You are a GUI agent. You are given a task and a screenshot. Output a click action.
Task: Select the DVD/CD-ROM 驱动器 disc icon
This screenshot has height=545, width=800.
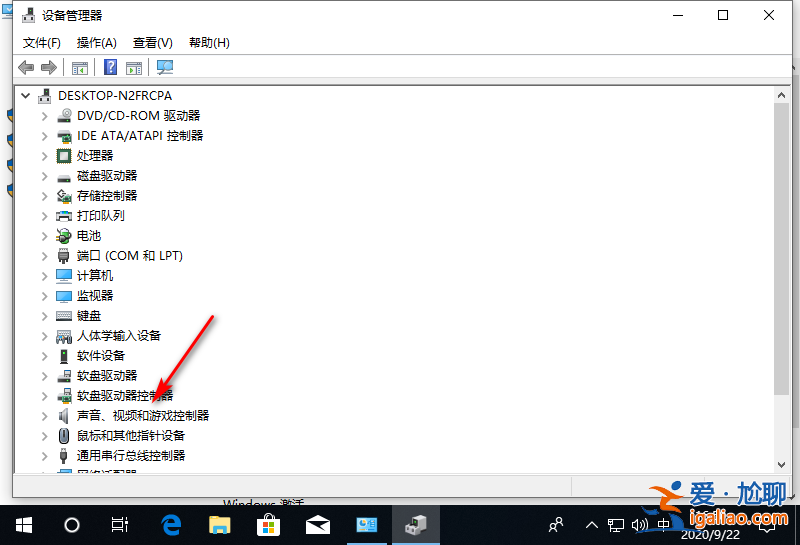point(64,116)
